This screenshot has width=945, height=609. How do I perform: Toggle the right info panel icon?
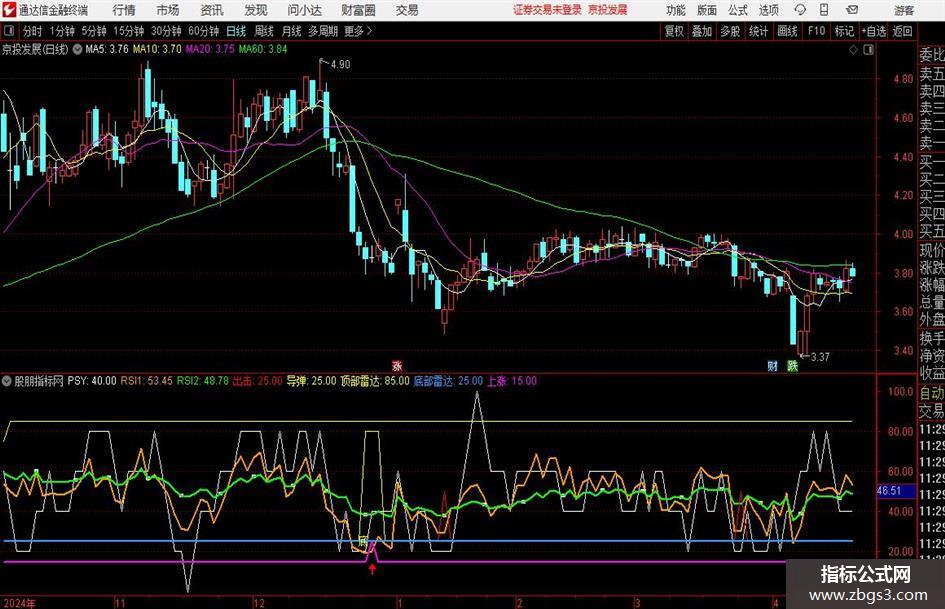point(868,49)
